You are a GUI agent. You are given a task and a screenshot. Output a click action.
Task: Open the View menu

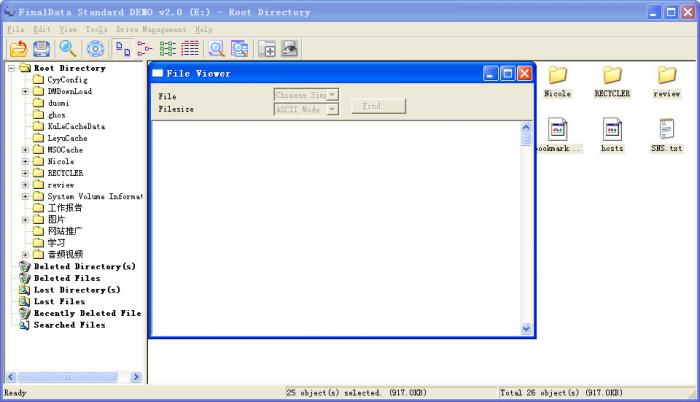(68, 29)
